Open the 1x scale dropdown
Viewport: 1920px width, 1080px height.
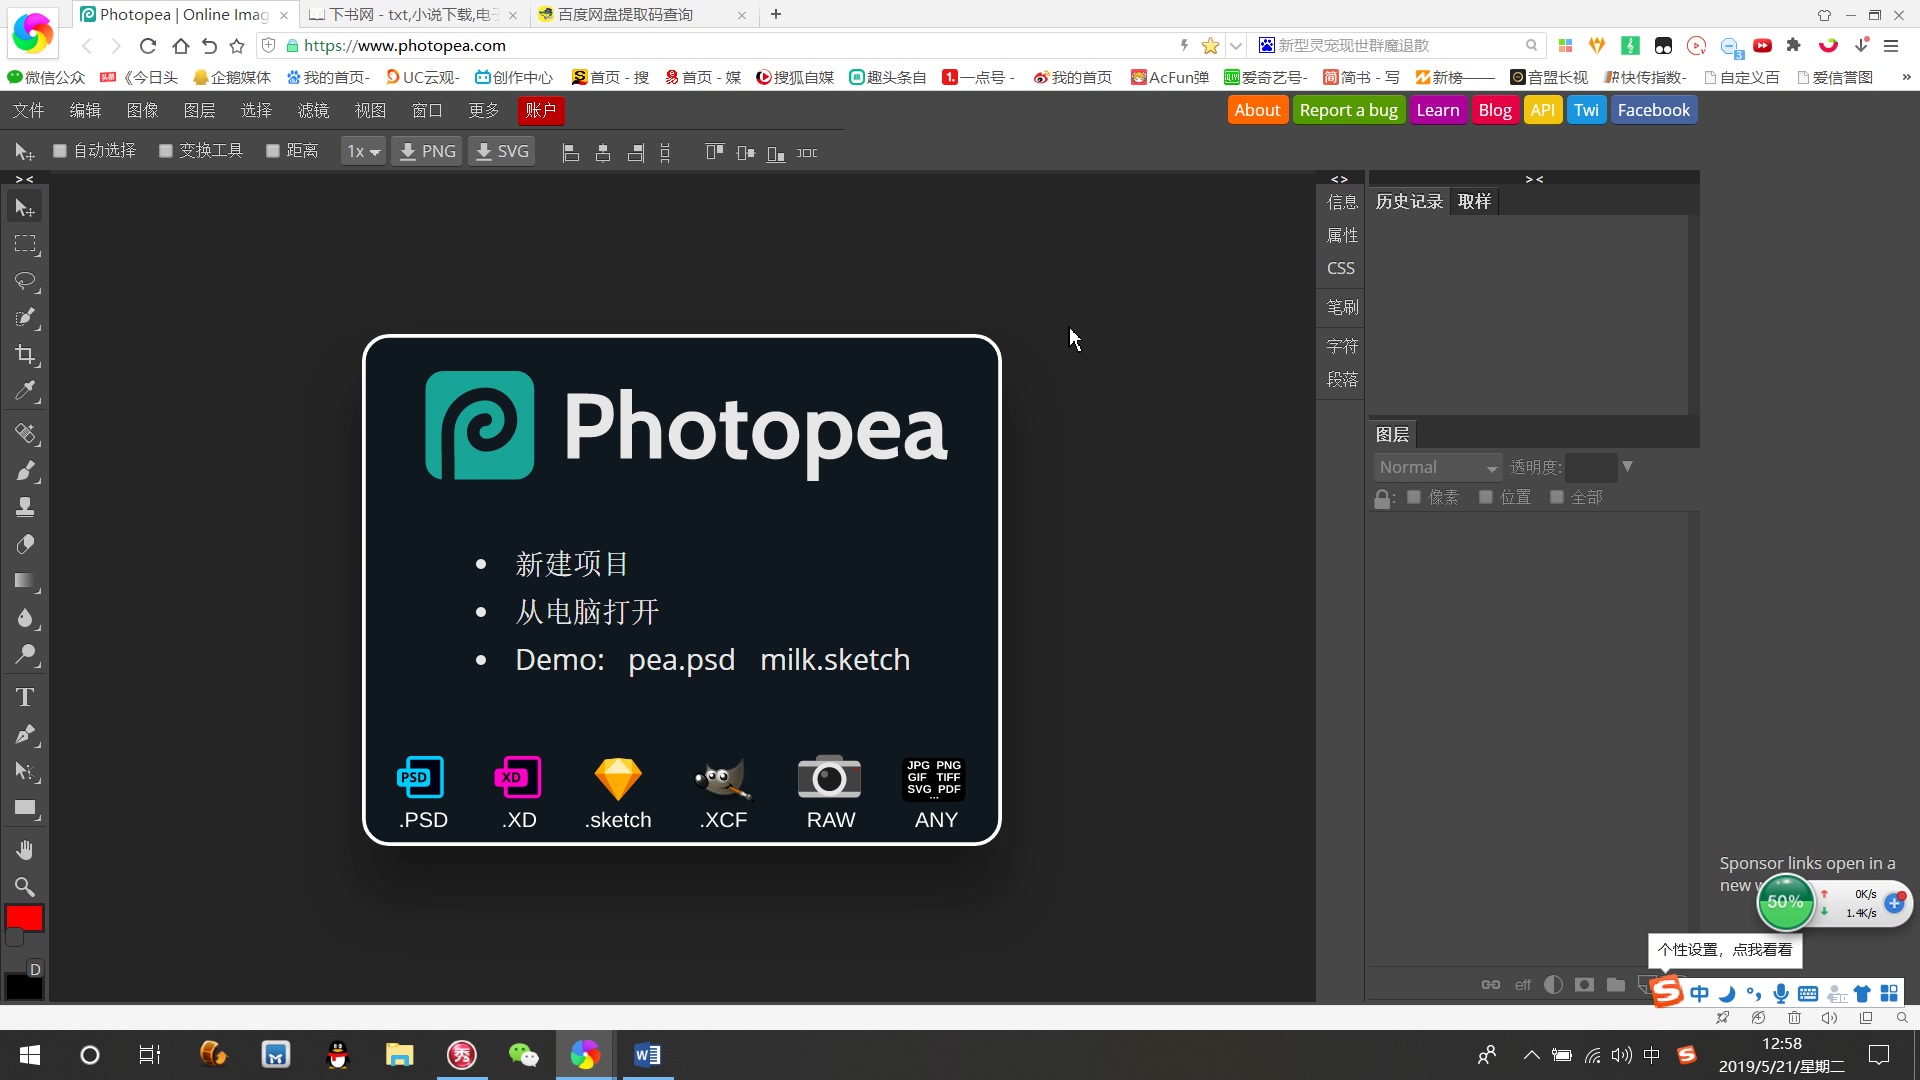coord(363,152)
